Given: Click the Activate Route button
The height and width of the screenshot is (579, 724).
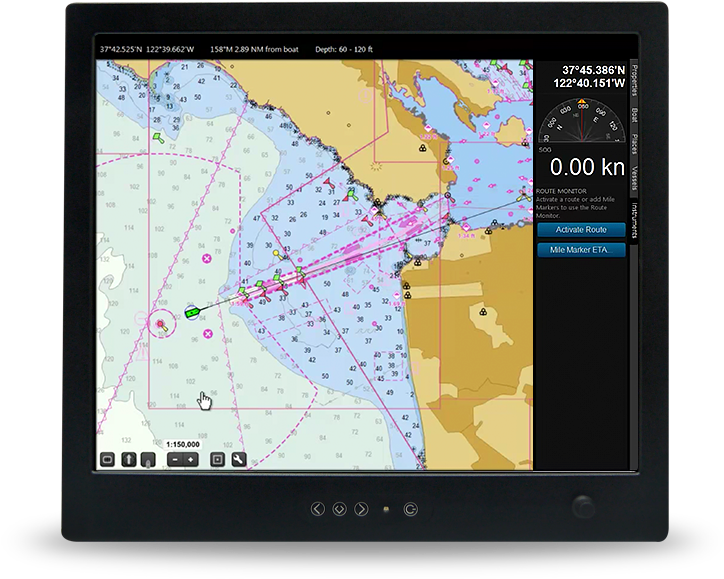Looking at the screenshot, I should click(581, 230).
